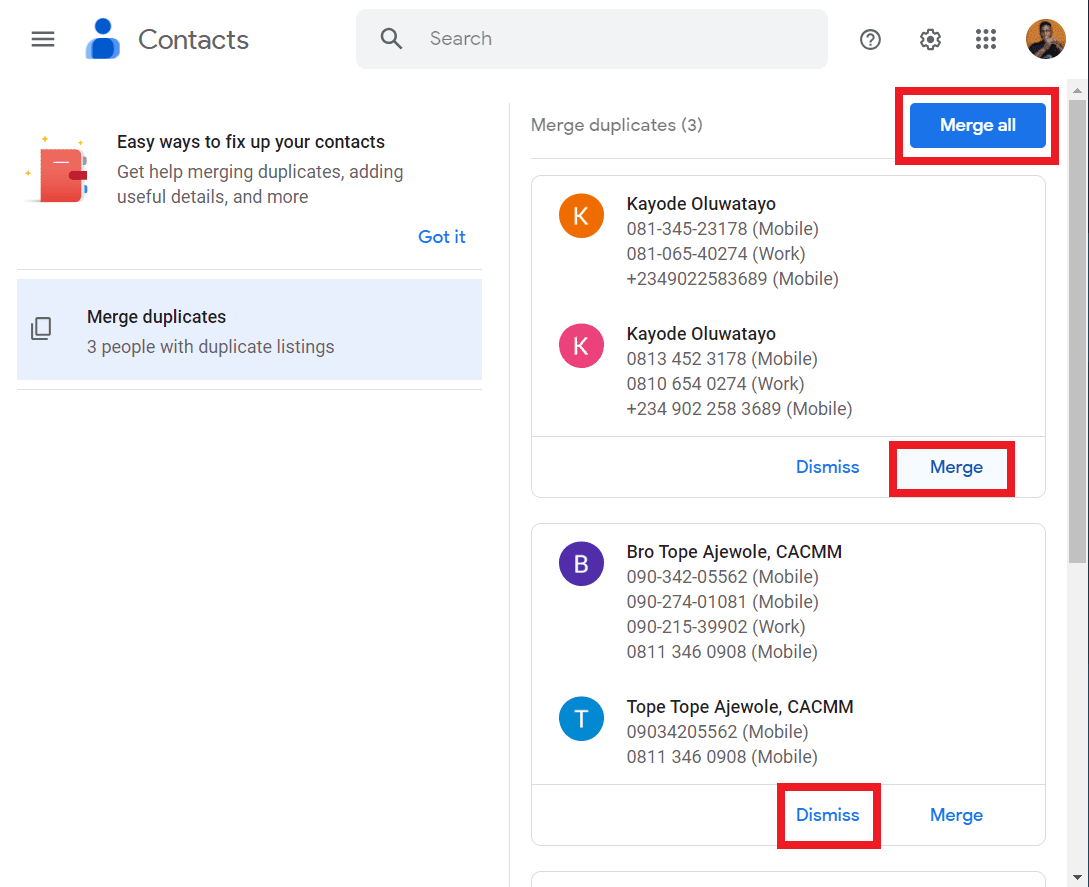Image resolution: width=1089 pixels, height=887 pixels.
Task: Open the account profile picture
Action: click(x=1045, y=39)
